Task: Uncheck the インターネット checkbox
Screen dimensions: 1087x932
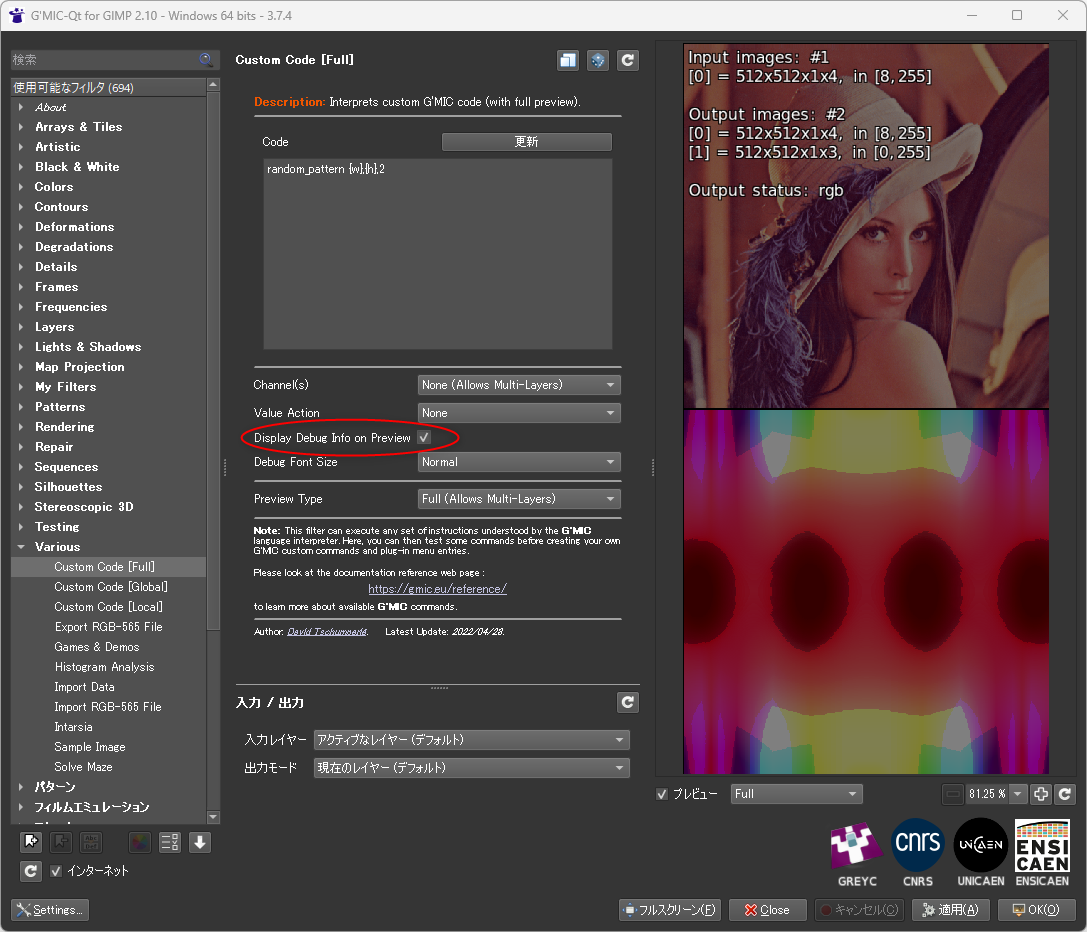Action: click(x=57, y=871)
